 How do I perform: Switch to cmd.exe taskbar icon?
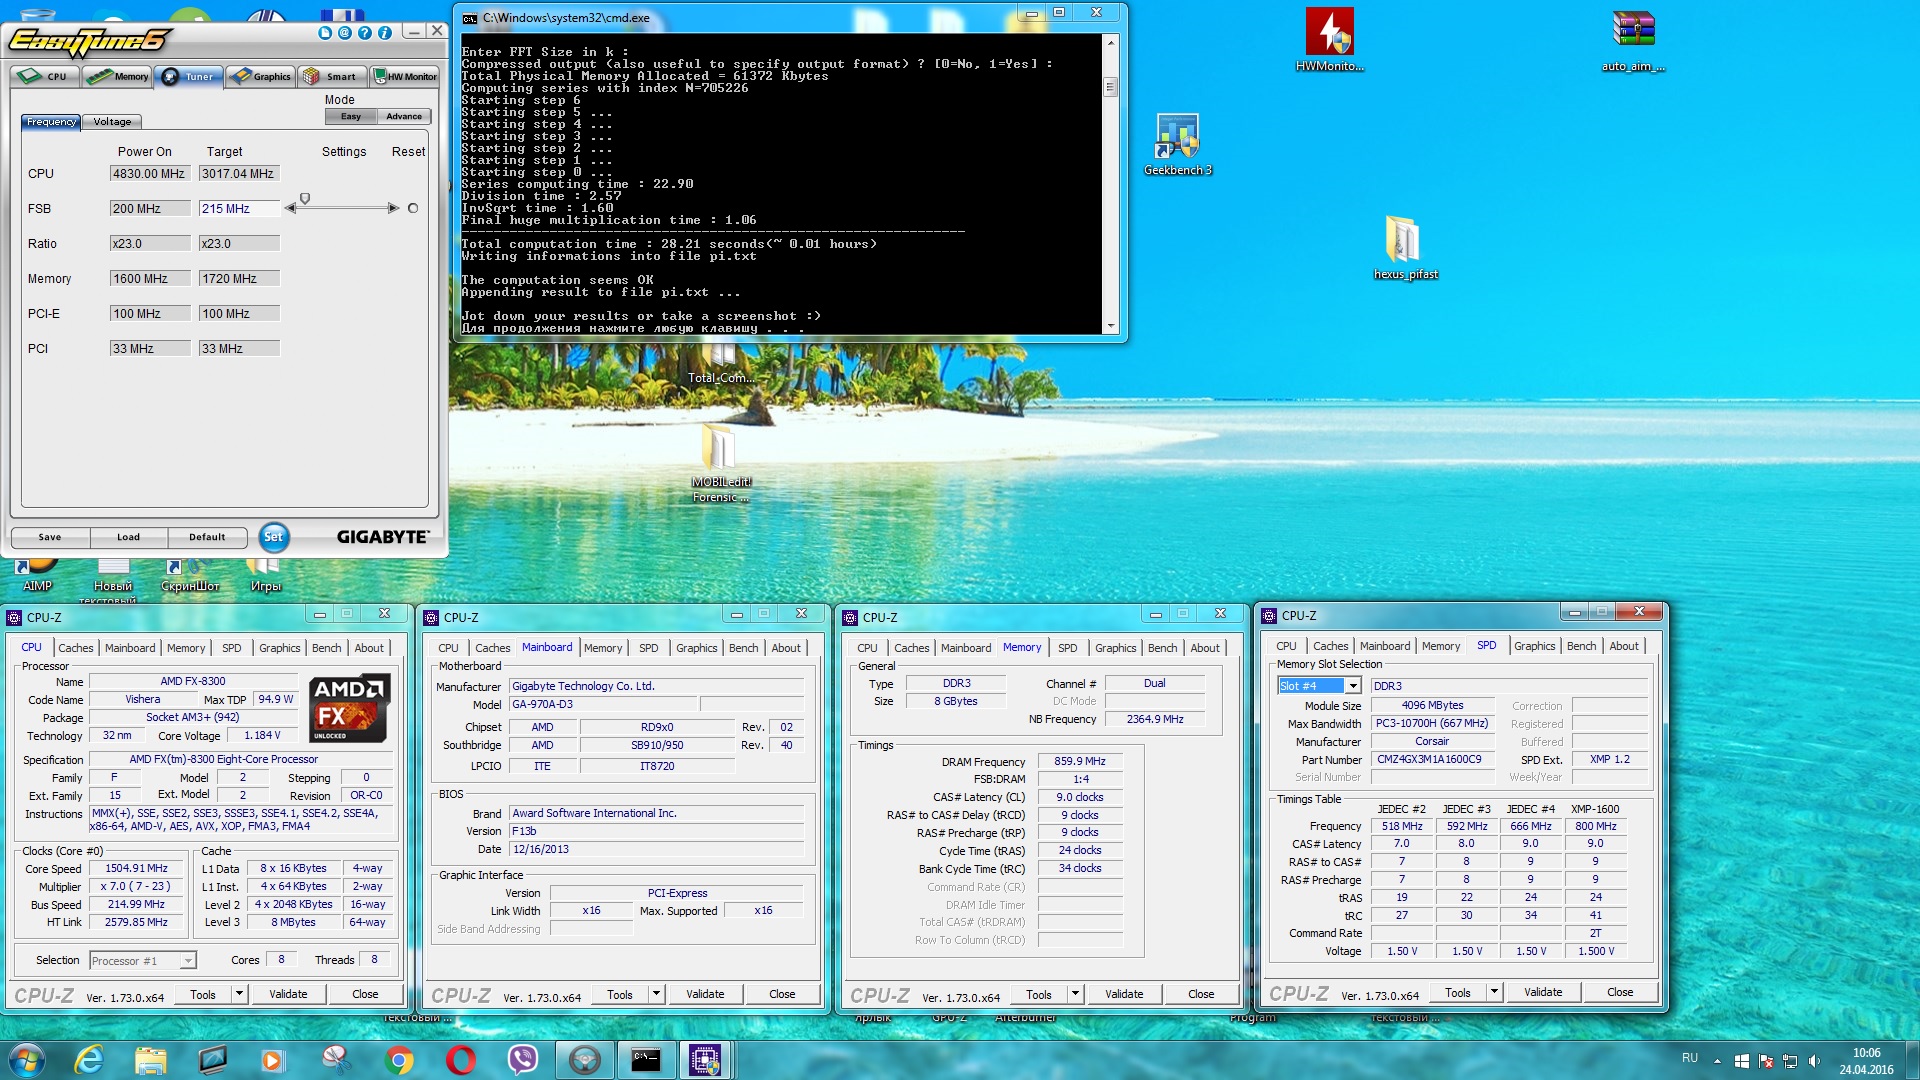tap(646, 1060)
